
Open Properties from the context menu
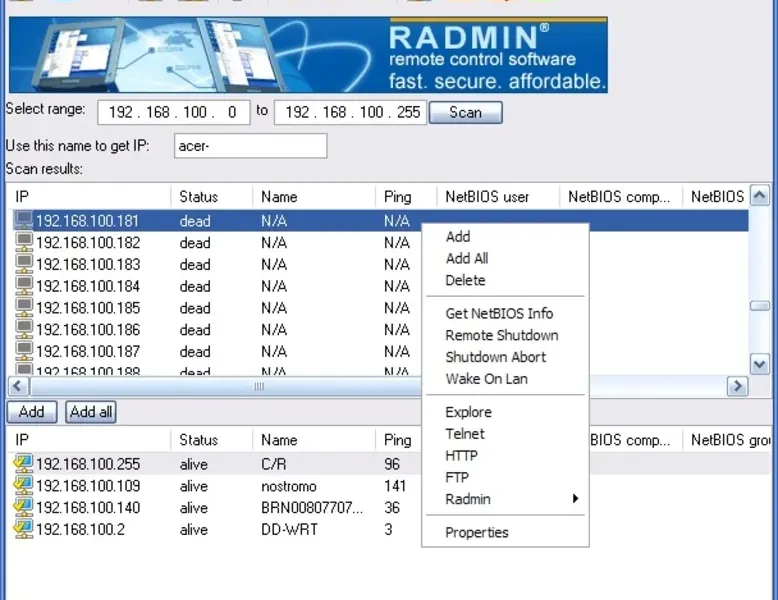coord(505,533)
